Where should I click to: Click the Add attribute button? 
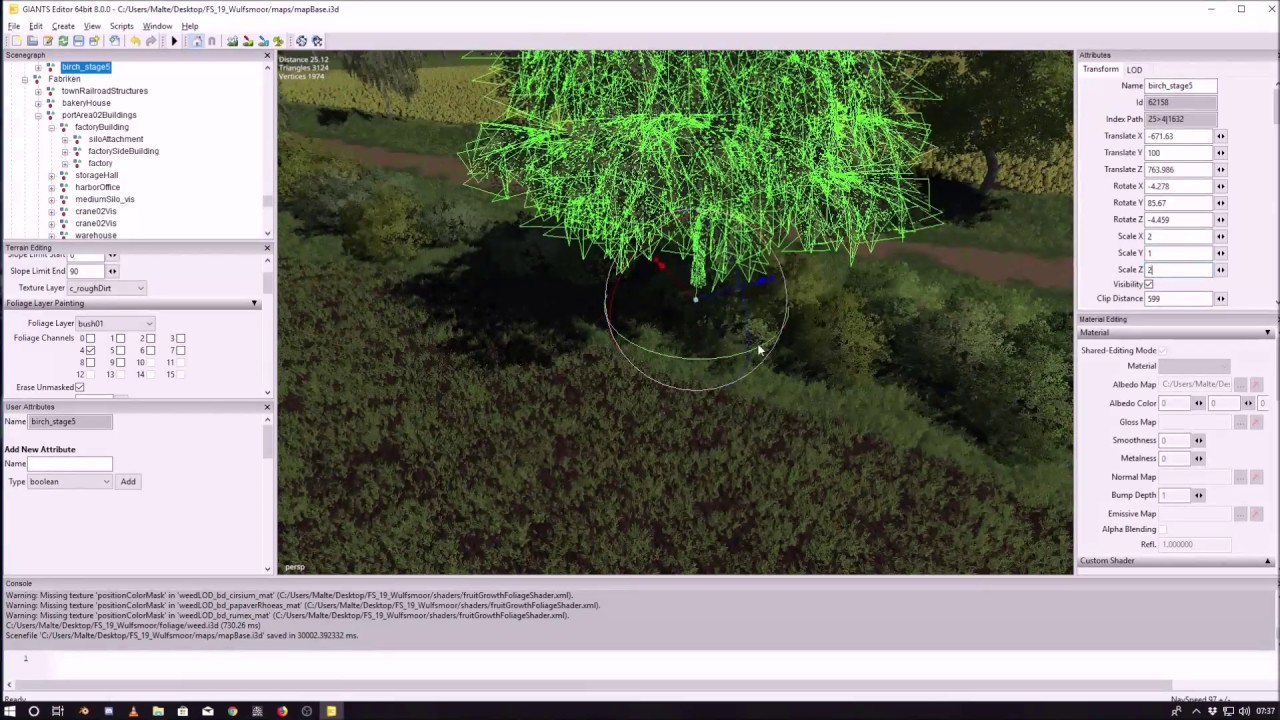point(128,482)
